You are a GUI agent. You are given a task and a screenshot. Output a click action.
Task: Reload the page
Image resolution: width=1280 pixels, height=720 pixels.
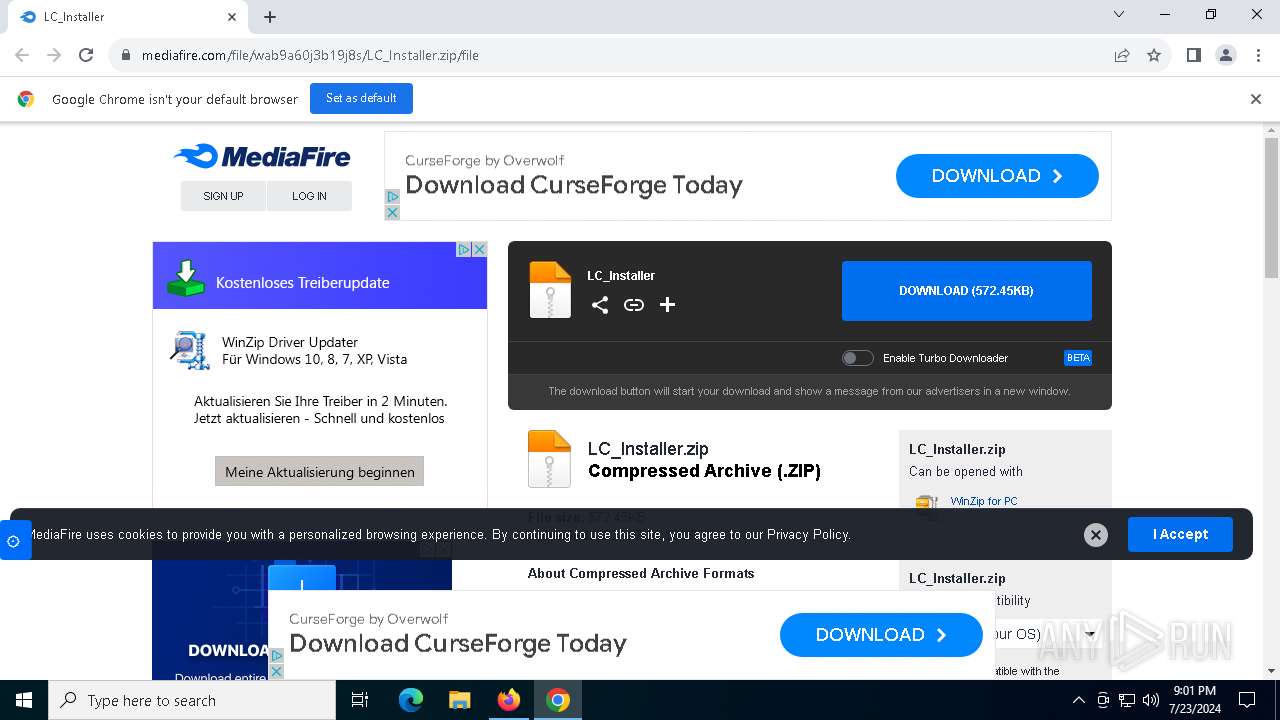[x=86, y=55]
